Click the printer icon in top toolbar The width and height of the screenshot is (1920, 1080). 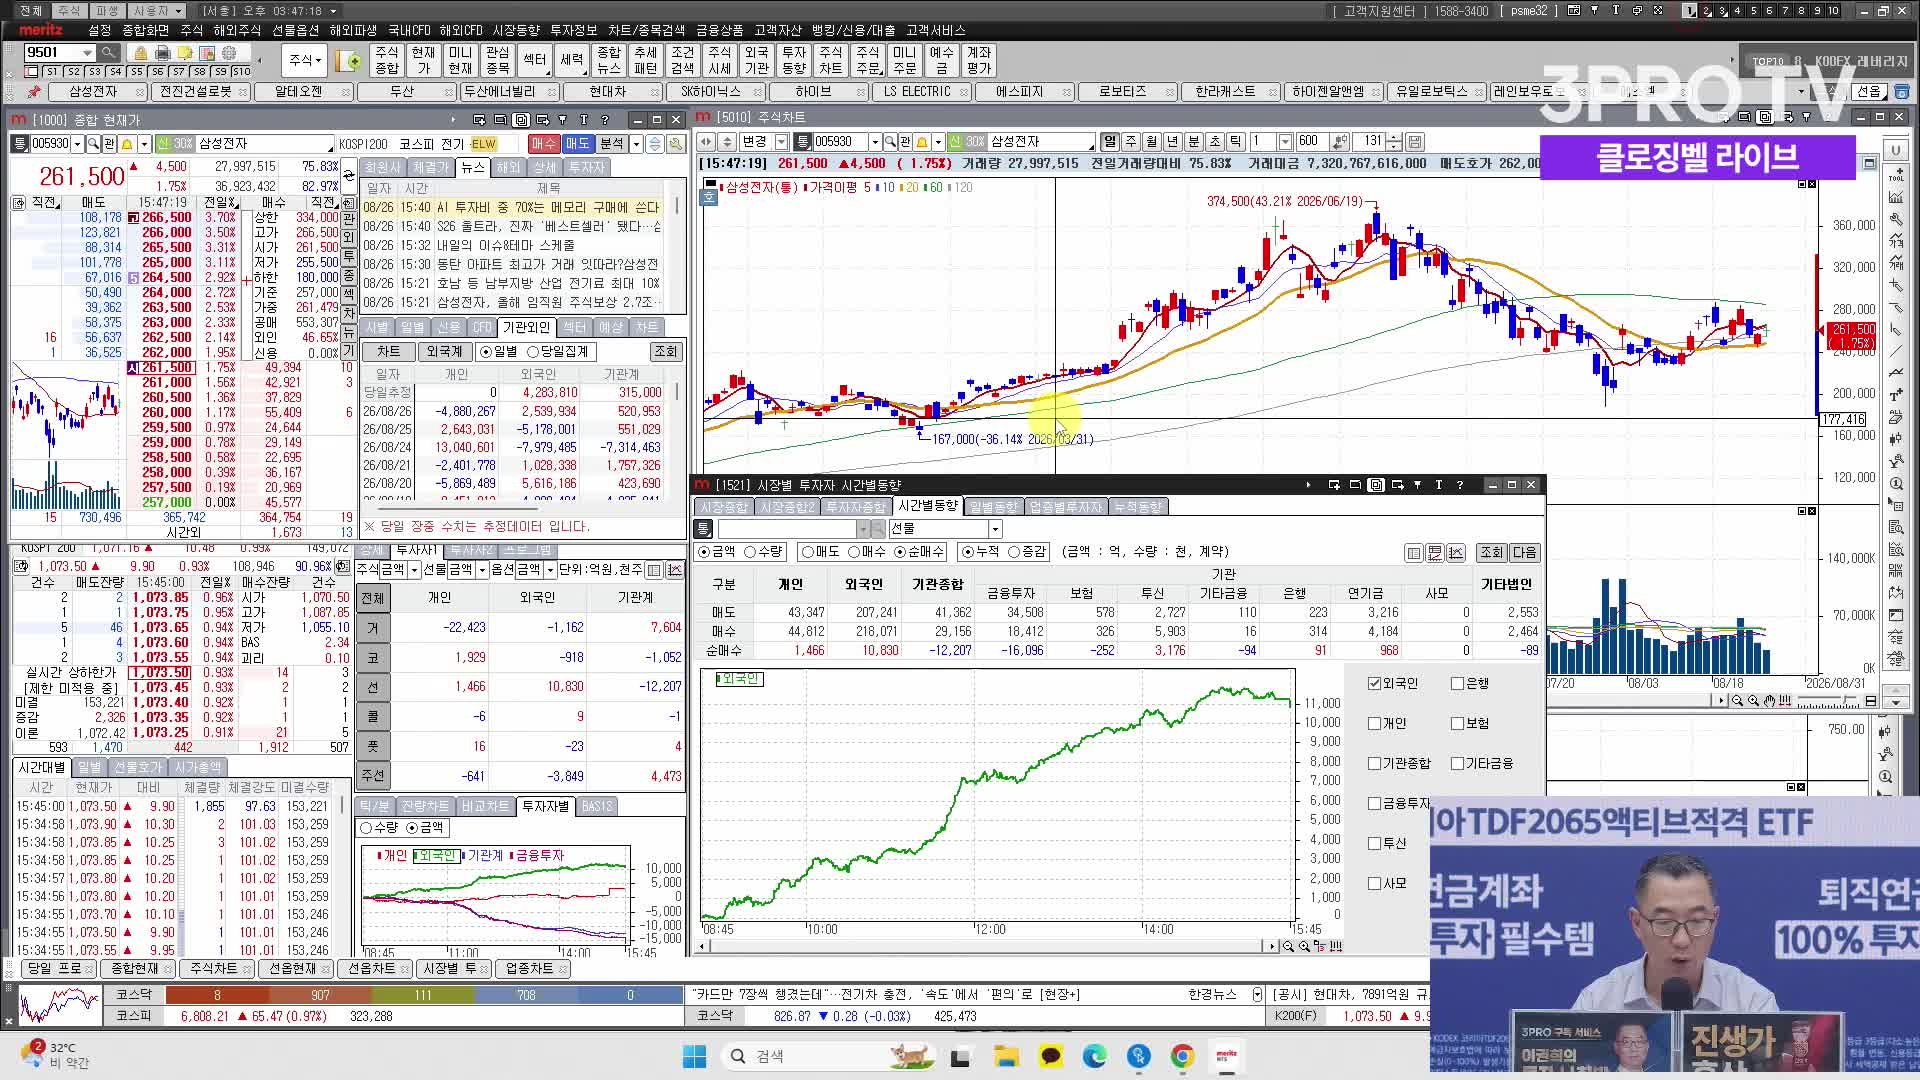click(x=163, y=53)
